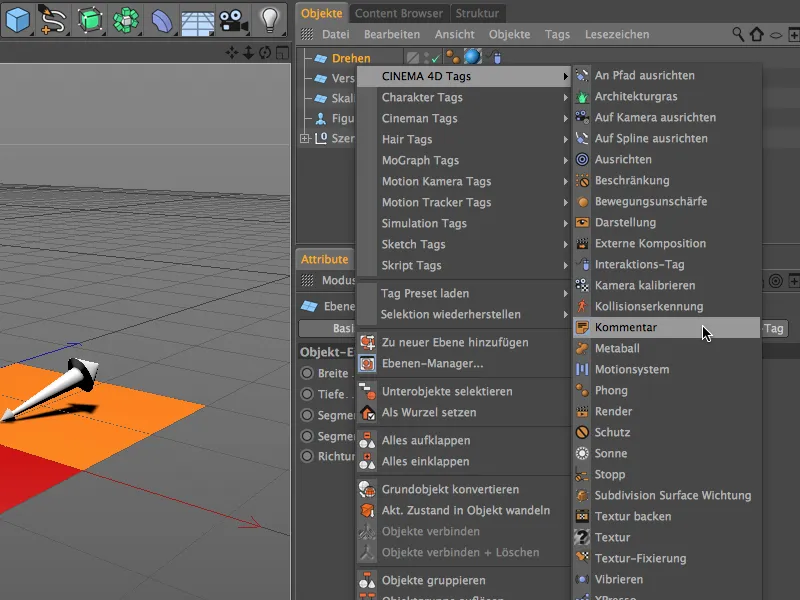Click the viewport move-camera cross icon
This screenshot has width=800, height=600.
[x=232, y=53]
